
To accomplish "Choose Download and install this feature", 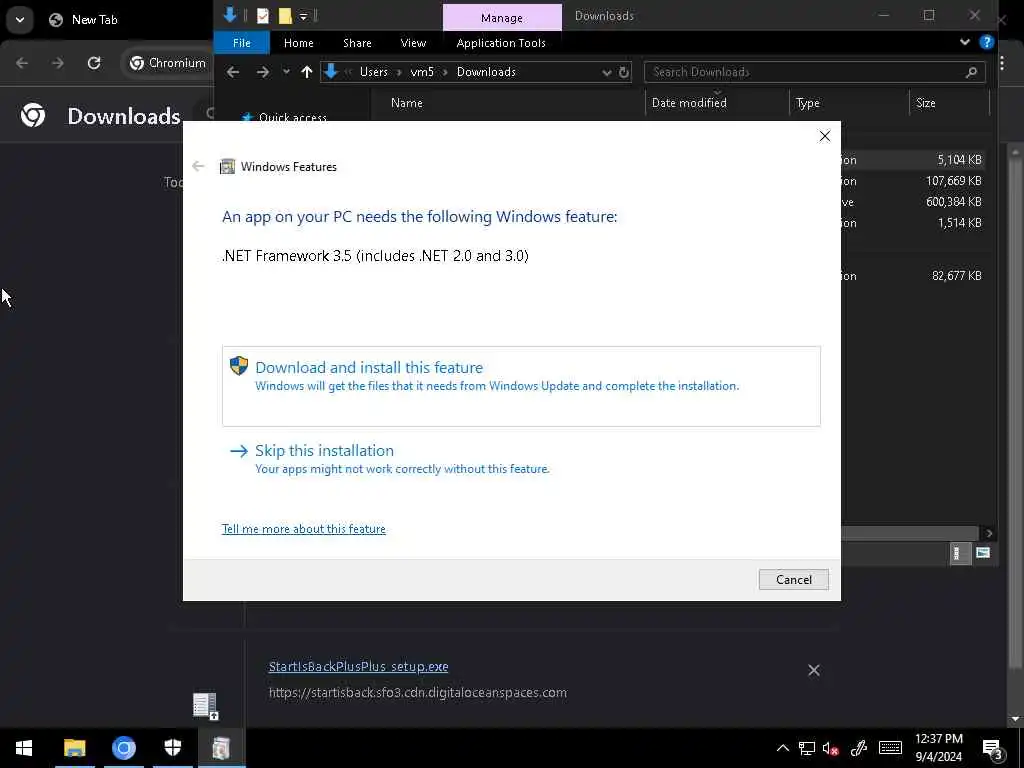I will pyautogui.click(x=520, y=386).
